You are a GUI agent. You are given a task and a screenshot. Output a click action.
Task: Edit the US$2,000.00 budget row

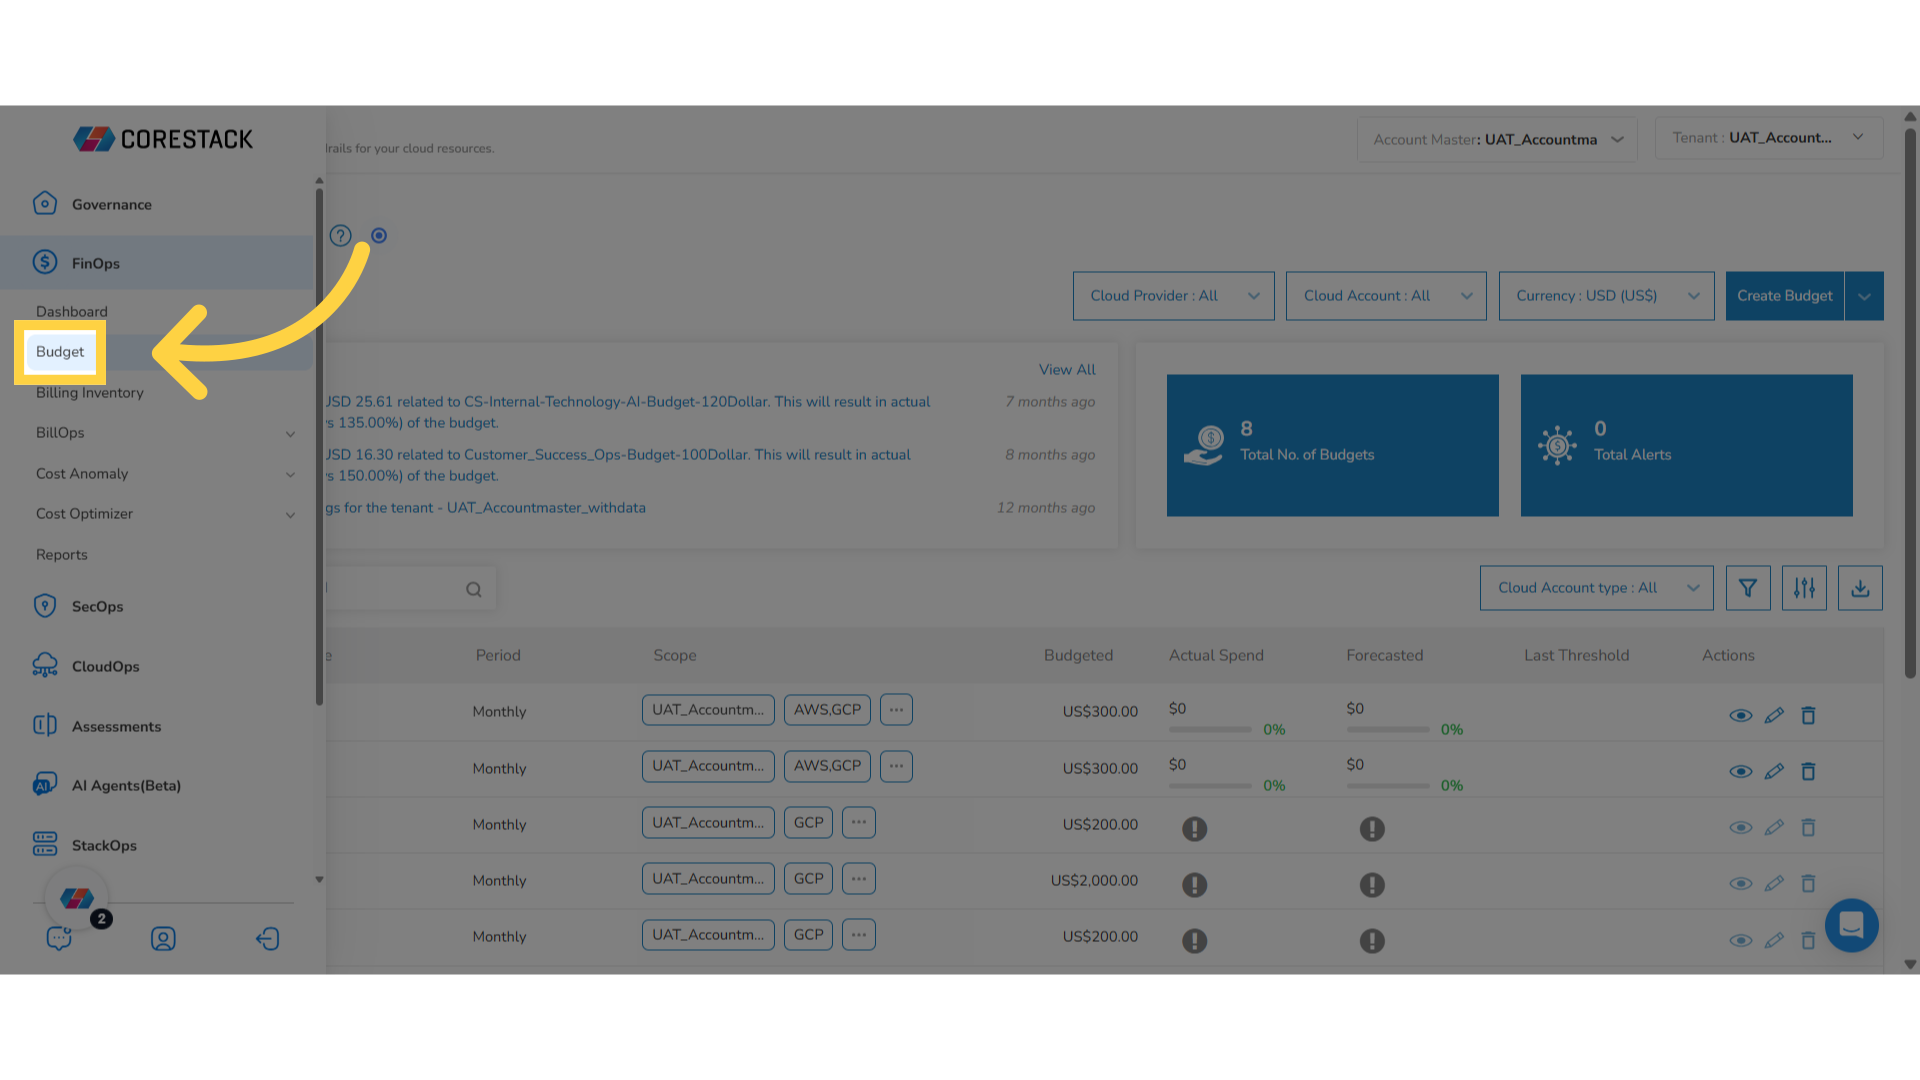pyautogui.click(x=1774, y=883)
